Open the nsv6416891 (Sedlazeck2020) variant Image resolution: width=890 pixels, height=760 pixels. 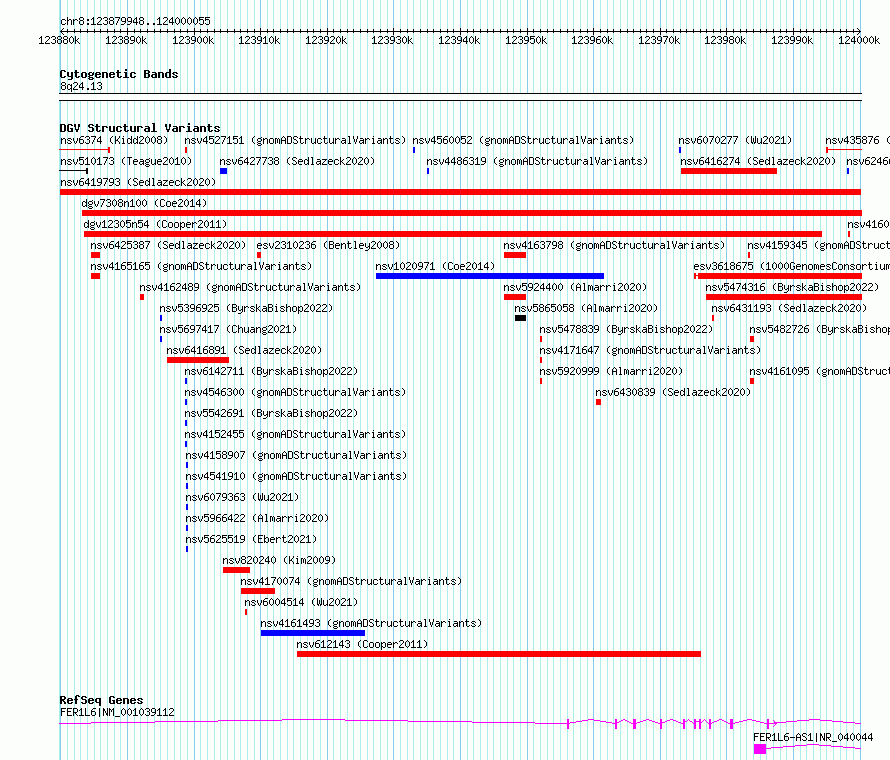(244, 350)
